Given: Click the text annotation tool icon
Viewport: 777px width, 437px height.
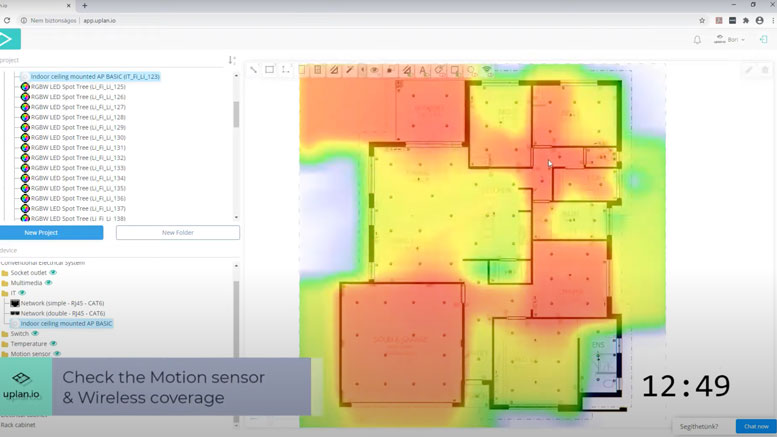Looking at the screenshot, I should [422, 70].
